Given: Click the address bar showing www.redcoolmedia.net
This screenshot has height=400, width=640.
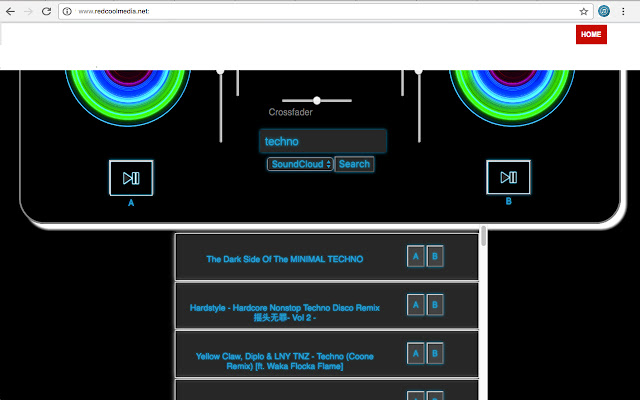Looking at the screenshot, I should [x=326, y=11].
